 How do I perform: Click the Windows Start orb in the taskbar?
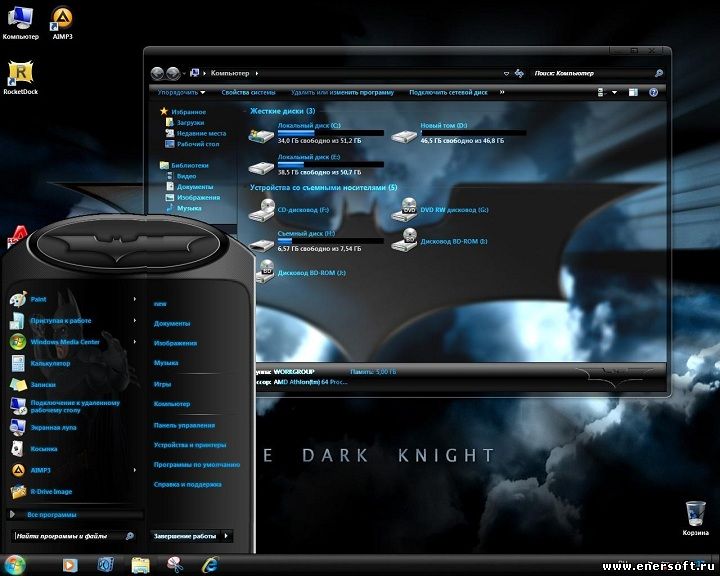pos(14,565)
